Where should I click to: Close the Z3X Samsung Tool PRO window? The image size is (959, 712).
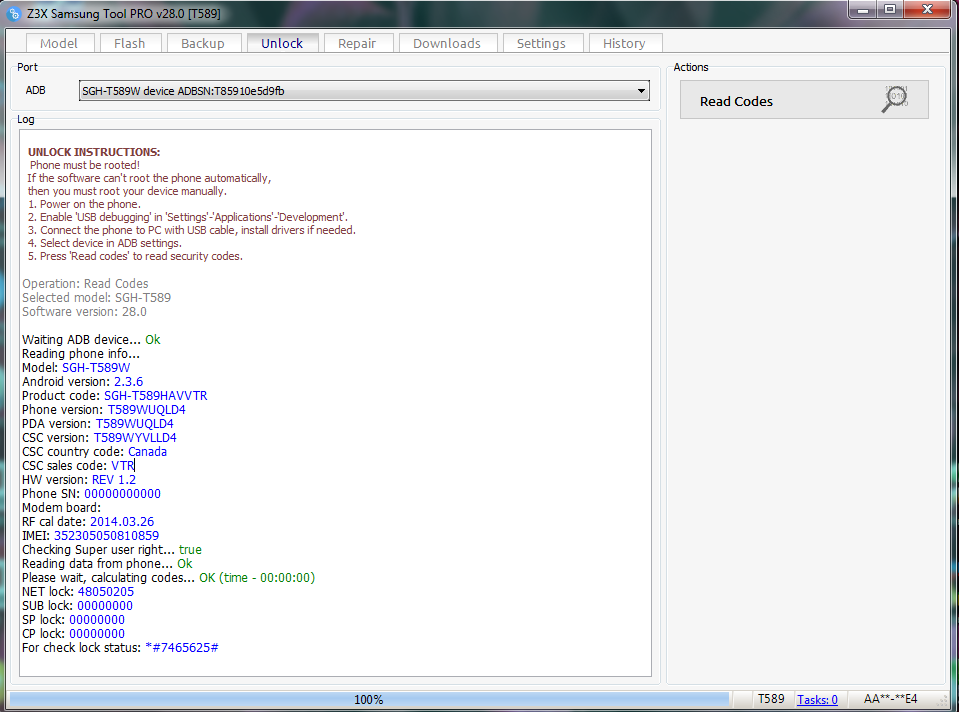pyautogui.click(x=926, y=9)
